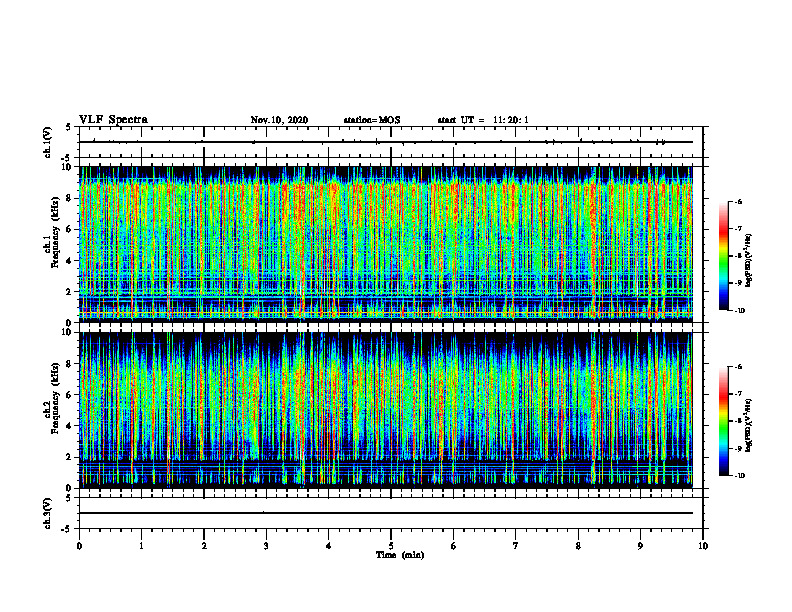Click time axis tick label "2"
This screenshot has height=612, width=792.
point(204,546)
